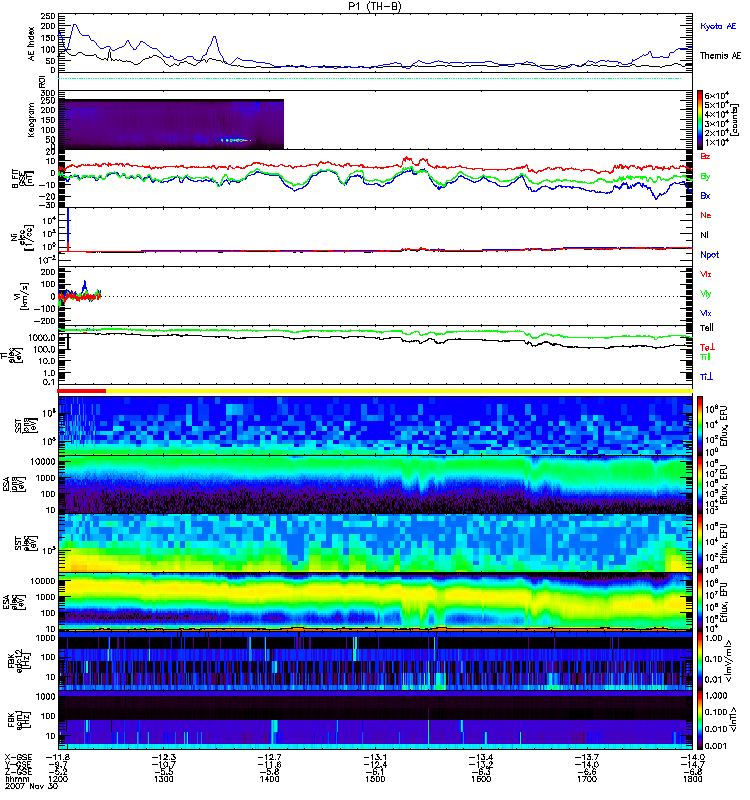Image resolution: width=750 pixels, height=800 pixels.
Task: Click the blue Bx legend label
Action: point(705,195)
